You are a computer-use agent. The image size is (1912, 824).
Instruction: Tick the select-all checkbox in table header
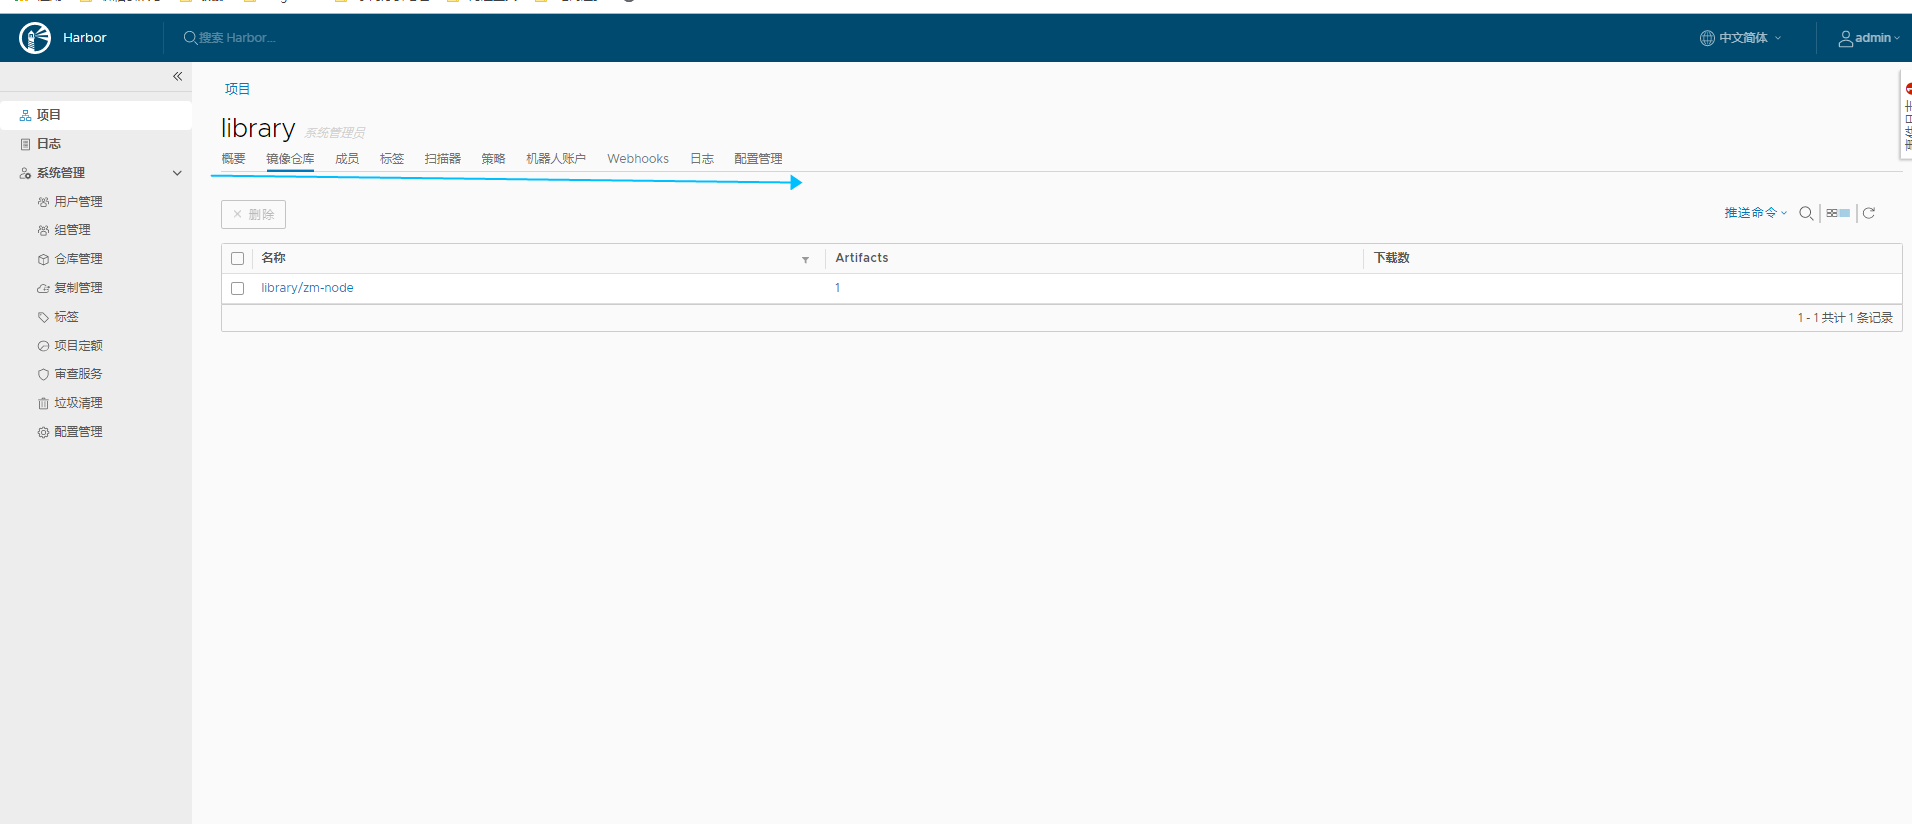click(x=237, y=258)
